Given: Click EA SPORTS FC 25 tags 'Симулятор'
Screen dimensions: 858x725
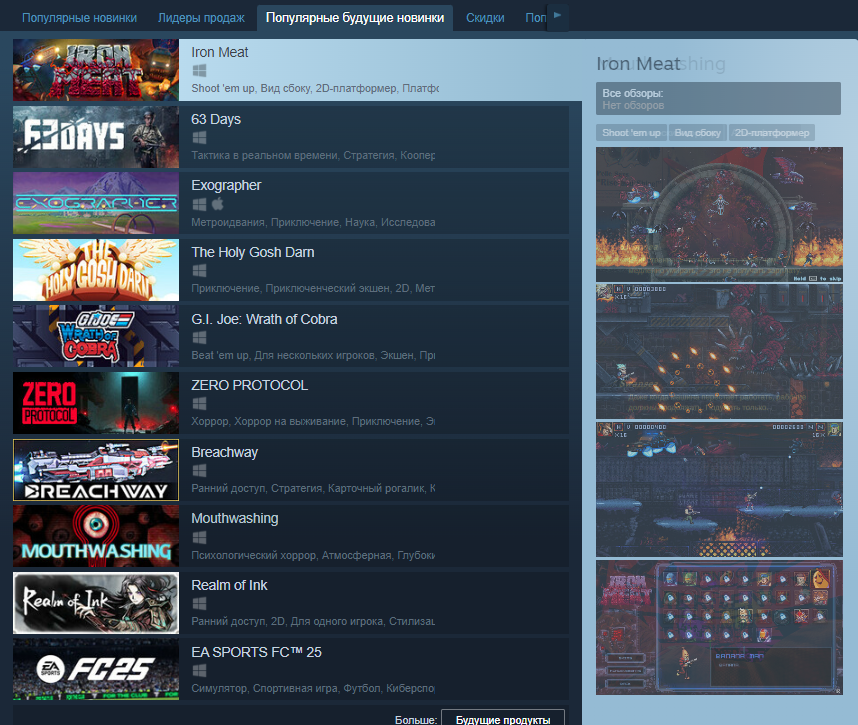Looking at the screenshot, I should tap(219, 688).
